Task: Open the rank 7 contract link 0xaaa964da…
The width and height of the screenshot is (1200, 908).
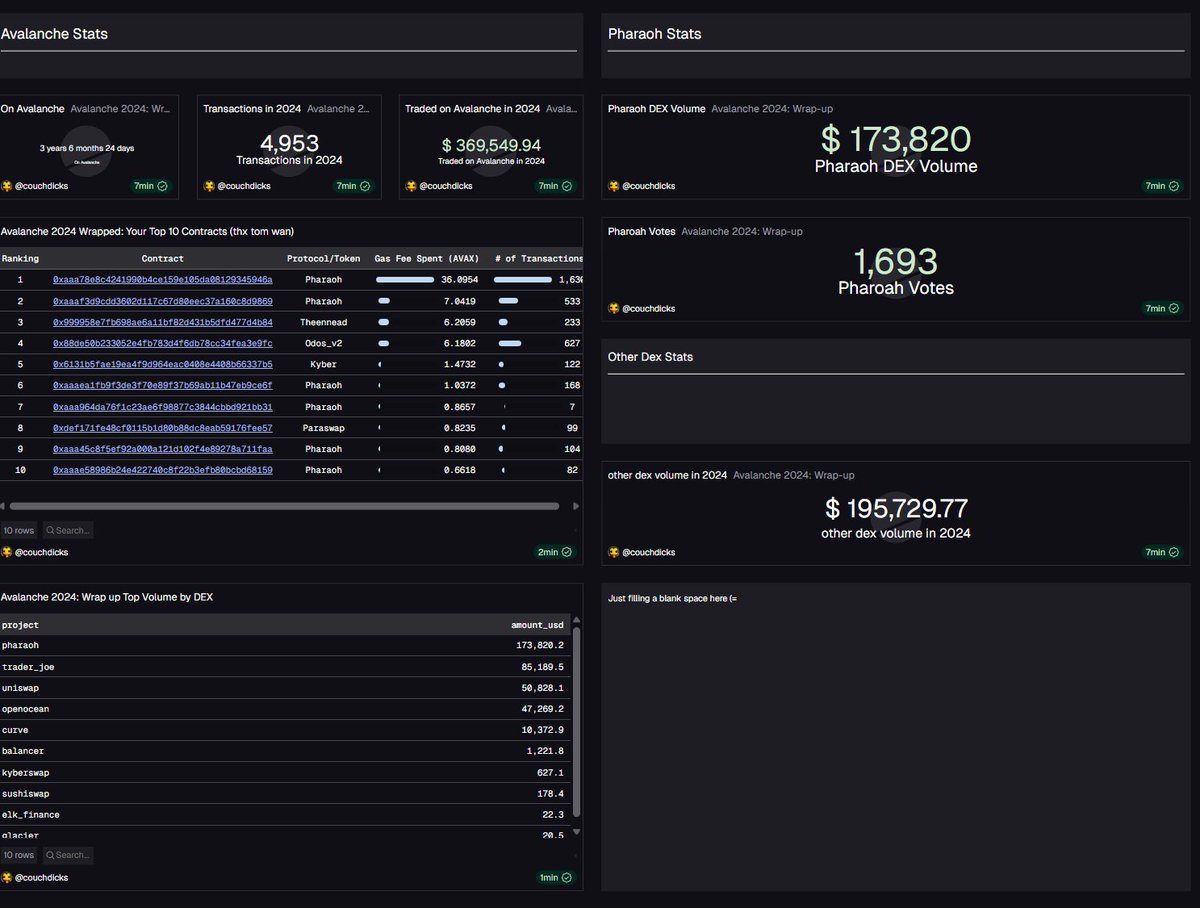Action: click(162, 407)
